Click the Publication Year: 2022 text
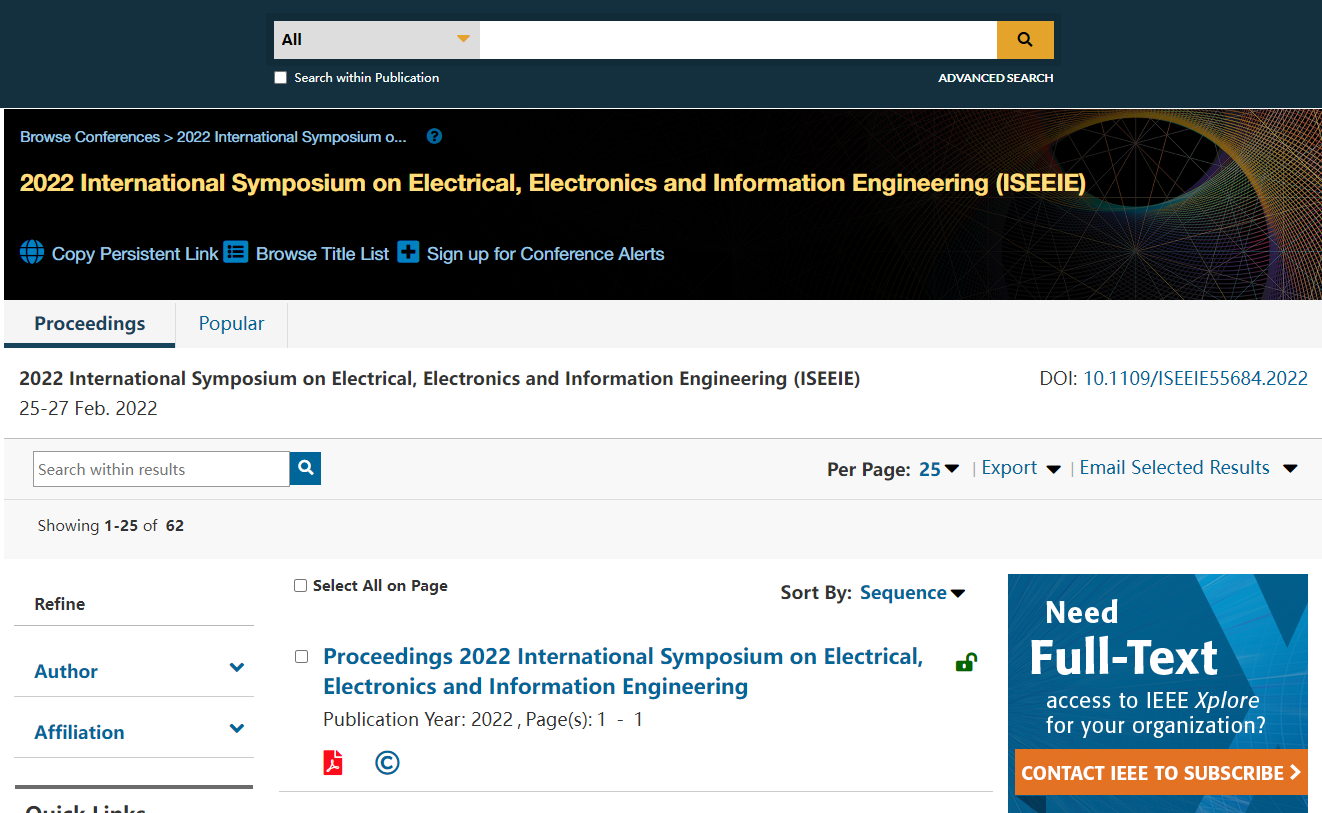This screenshot has height=813, width=1322. [x=418, y=720]
